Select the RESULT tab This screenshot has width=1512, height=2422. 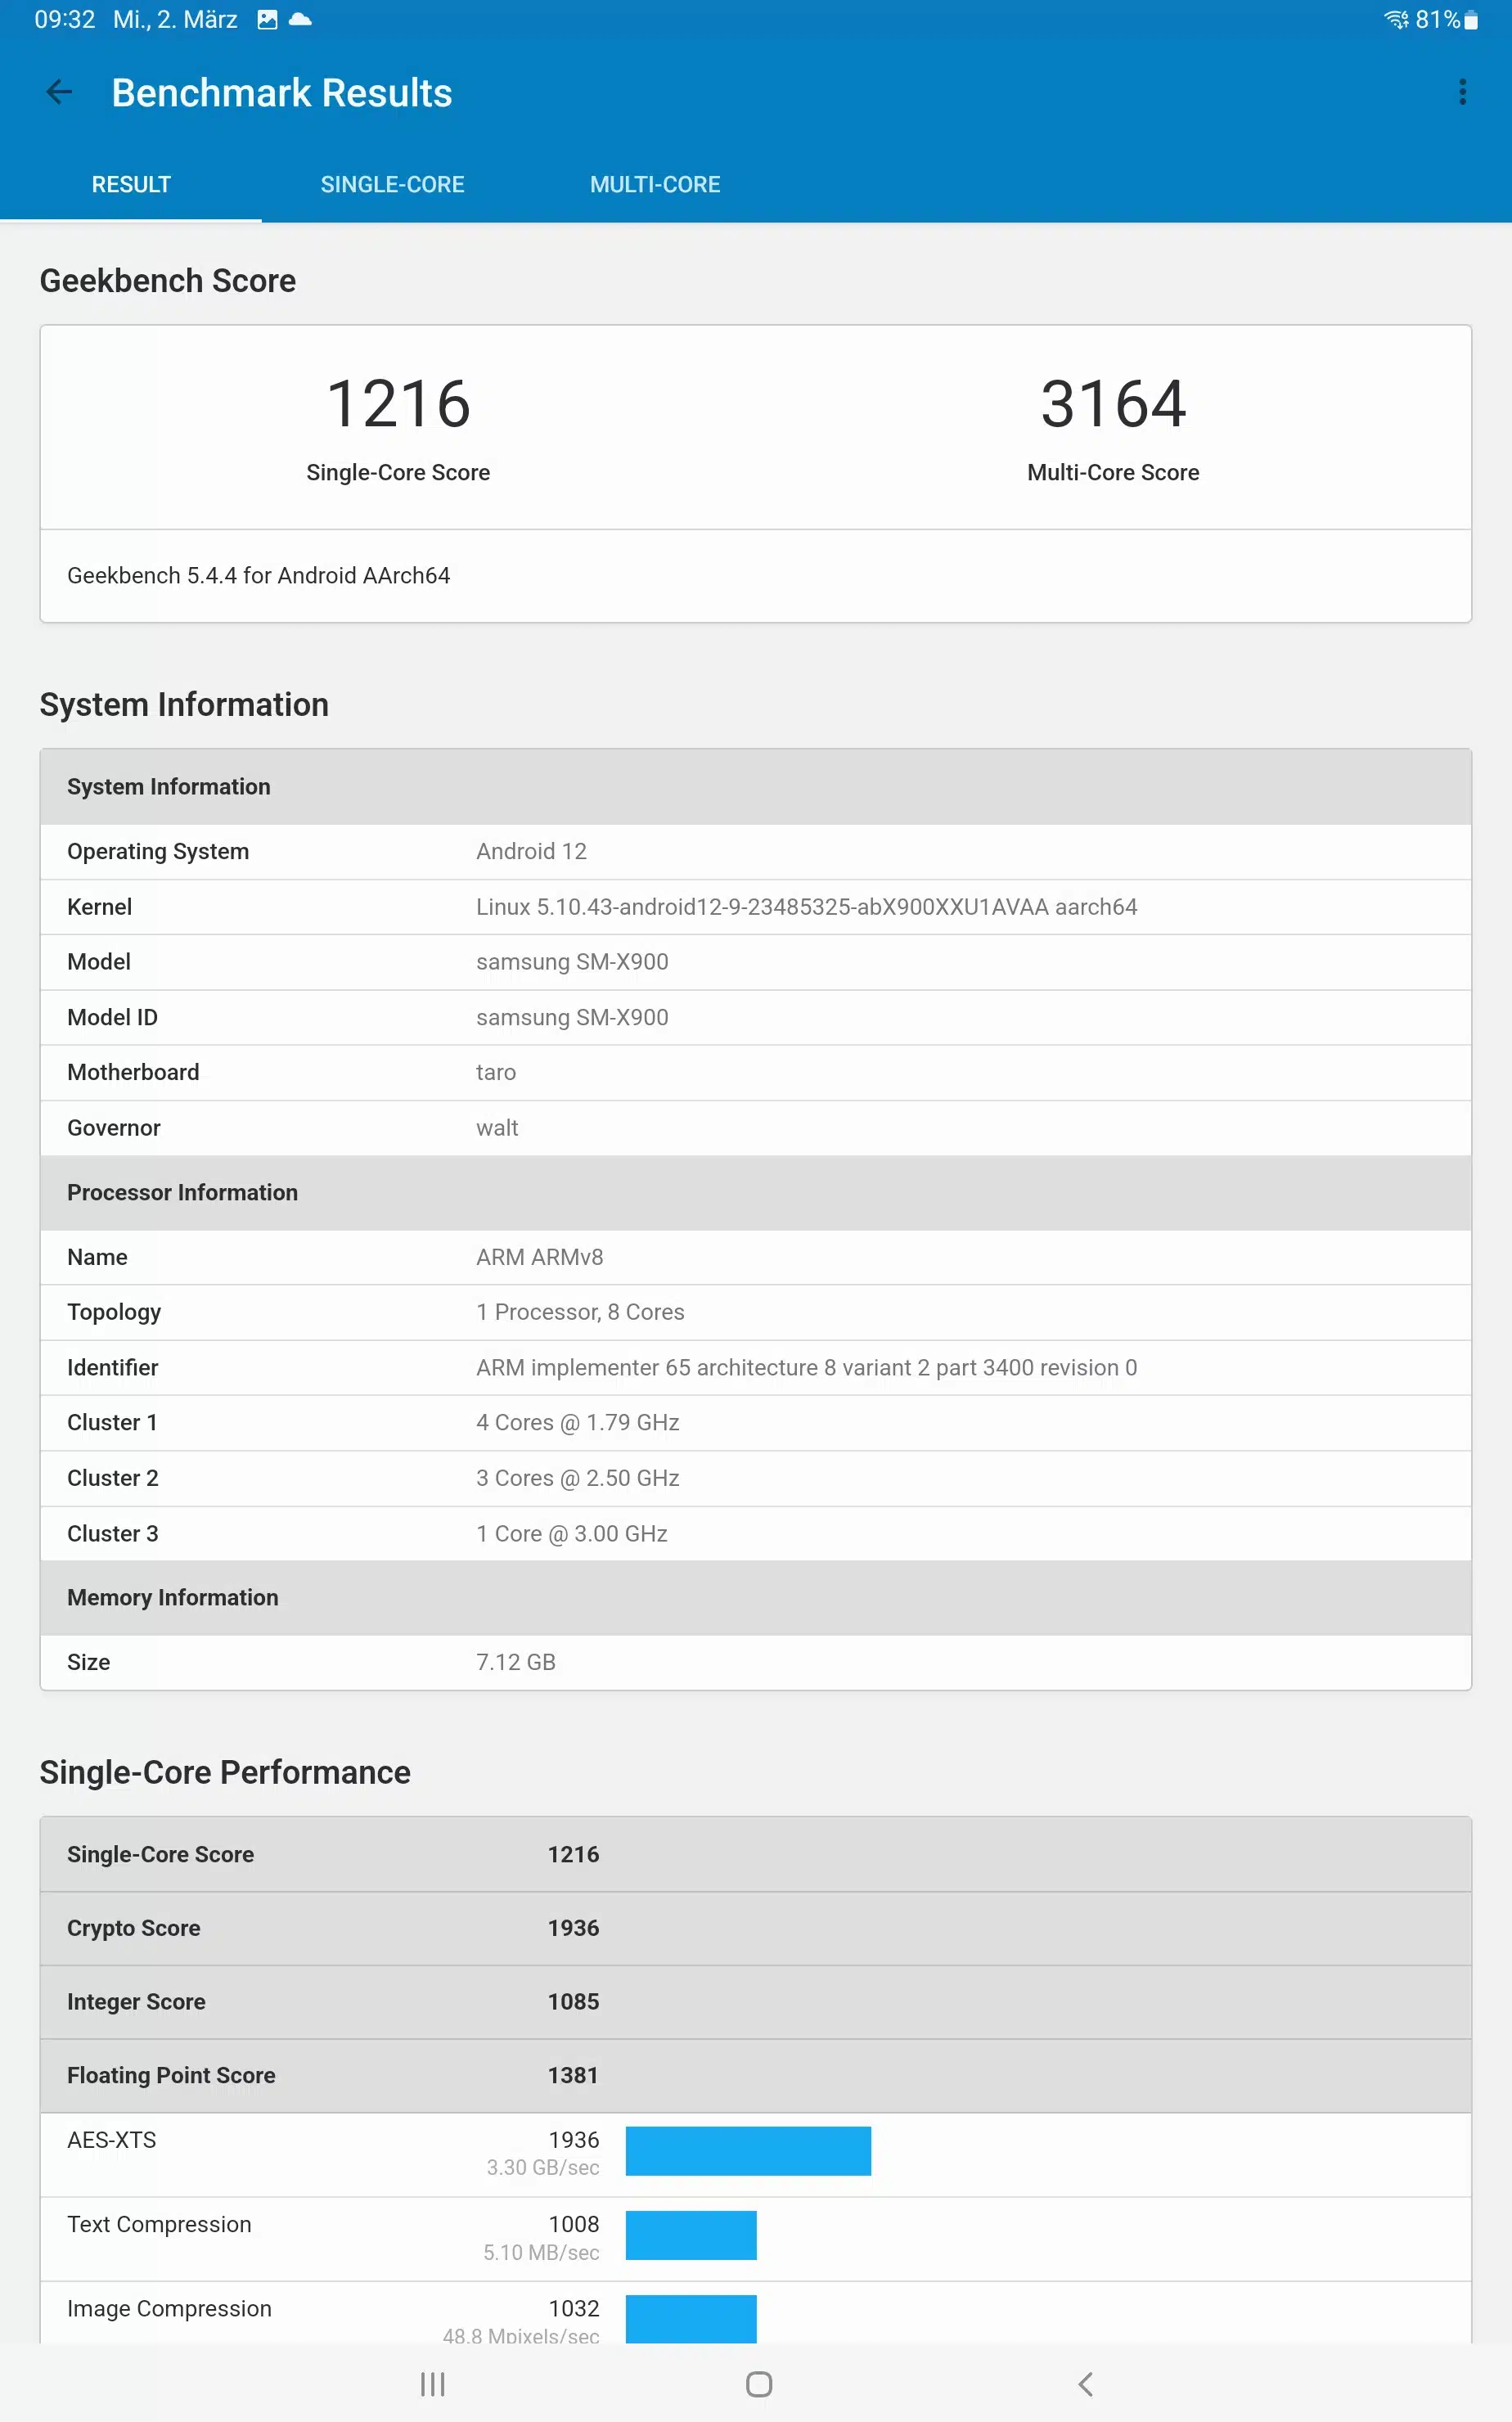[131, 184]
